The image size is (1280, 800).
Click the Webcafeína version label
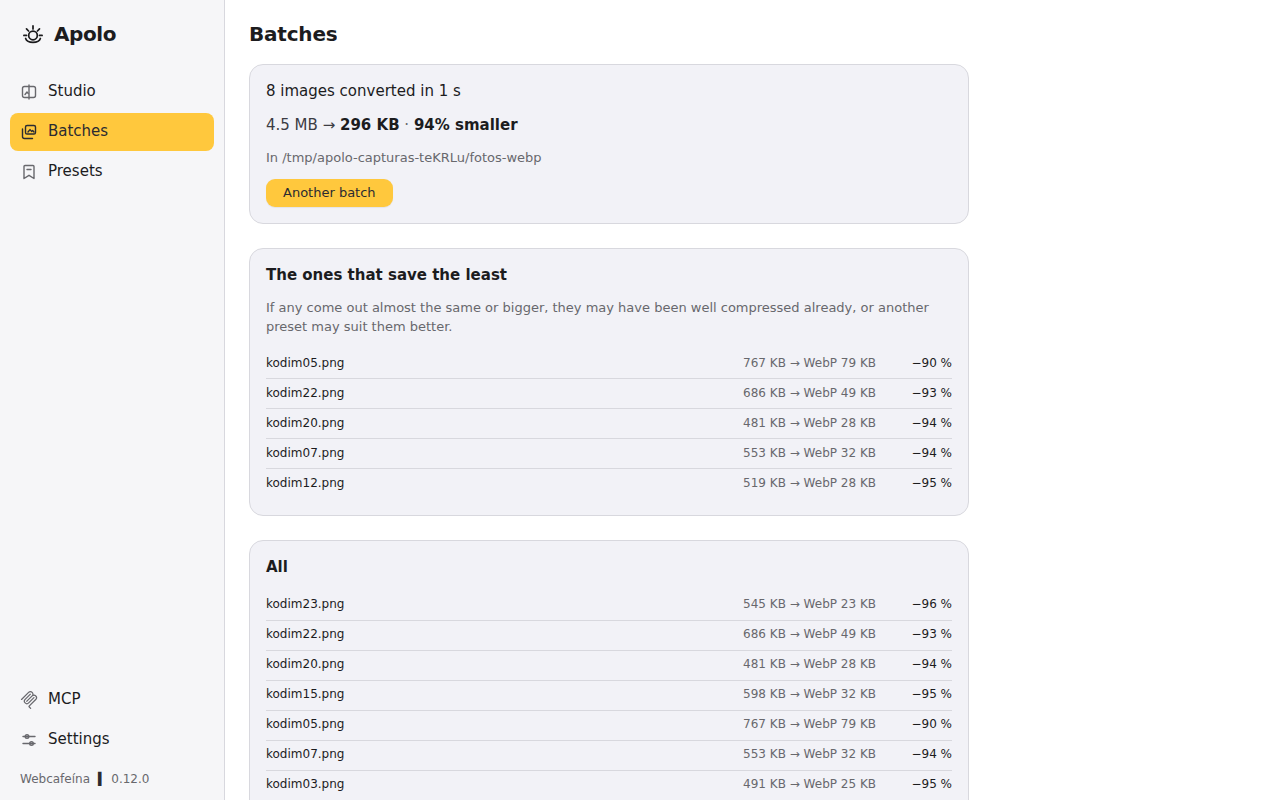pos(84,779)
